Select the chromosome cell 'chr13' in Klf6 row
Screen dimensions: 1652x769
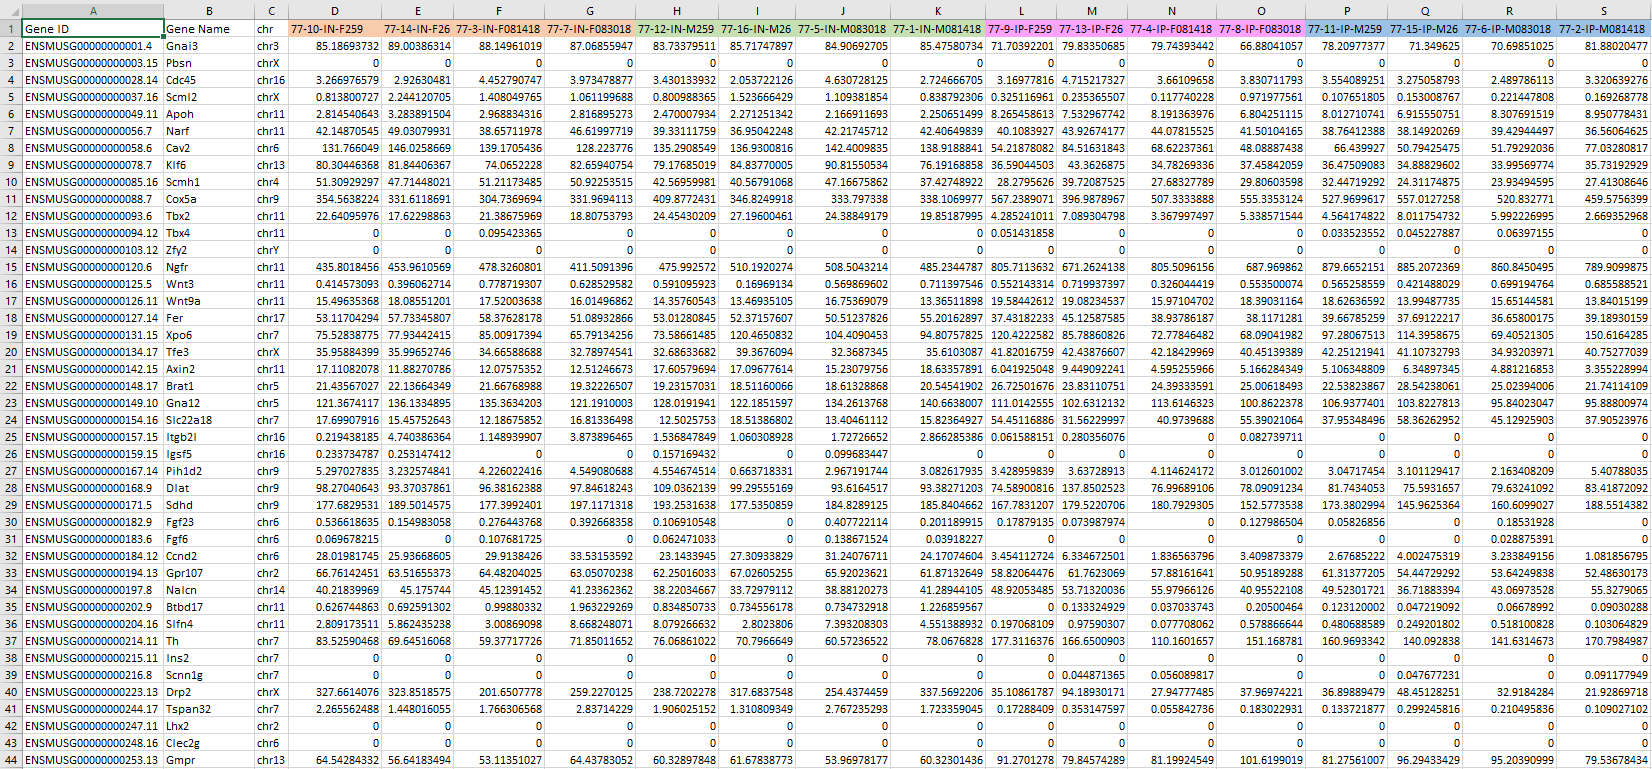click(x=271, y=165)
